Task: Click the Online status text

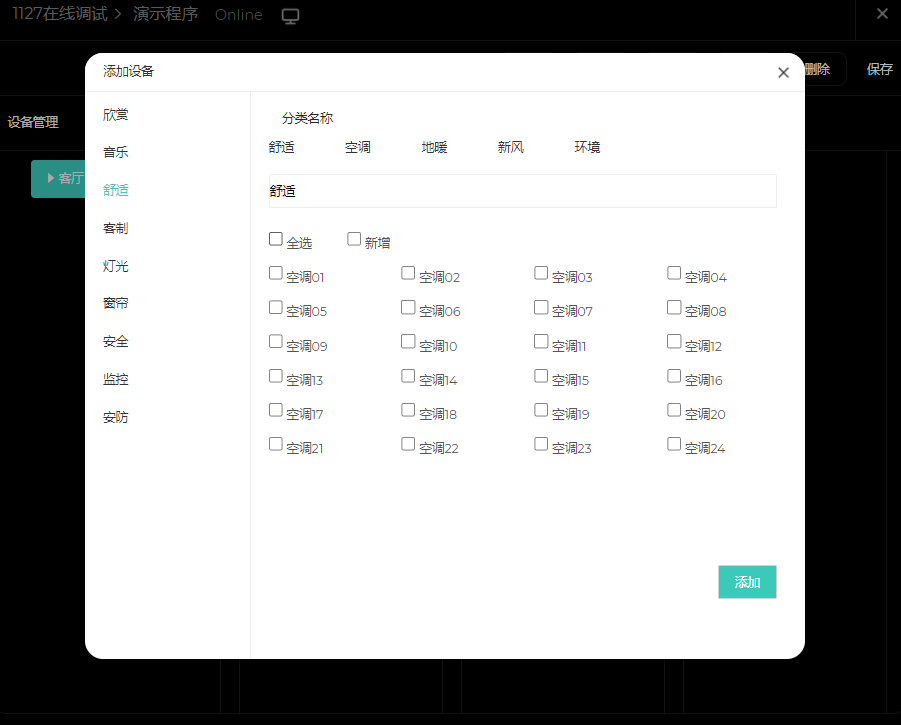Action: click(x=238, y=15)
